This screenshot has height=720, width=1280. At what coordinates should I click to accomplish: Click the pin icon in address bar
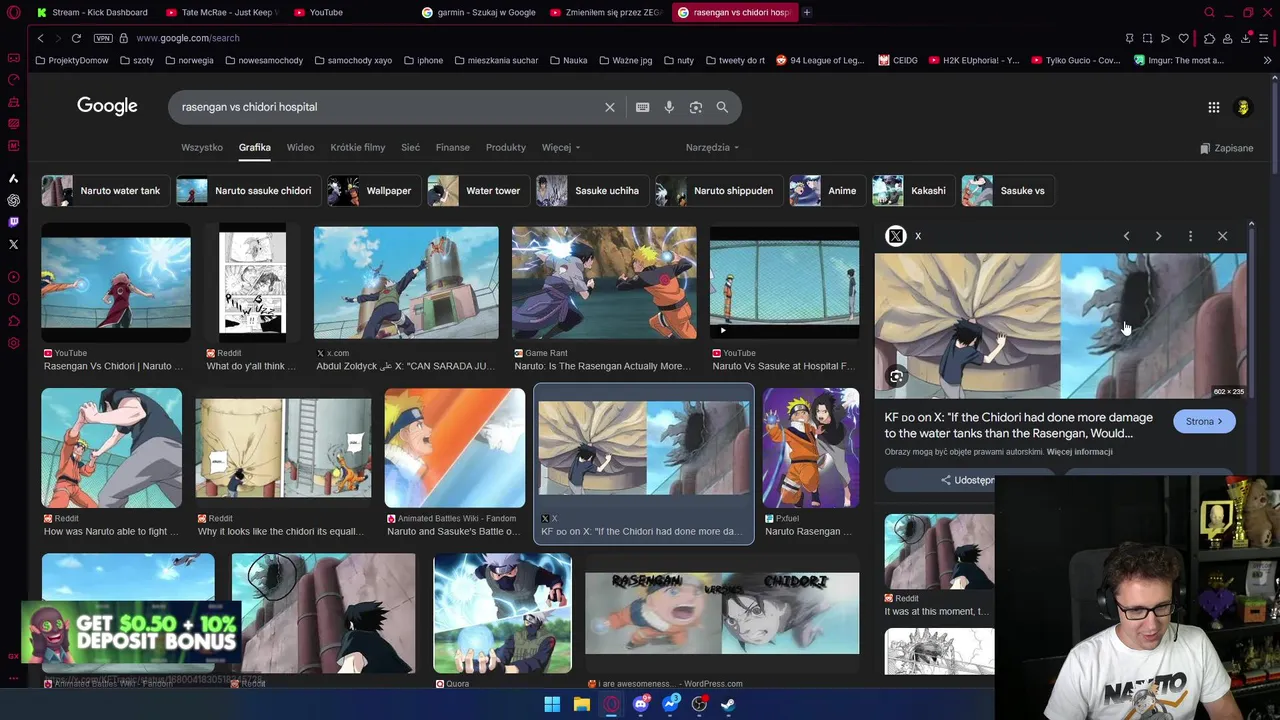point(1129,38)
